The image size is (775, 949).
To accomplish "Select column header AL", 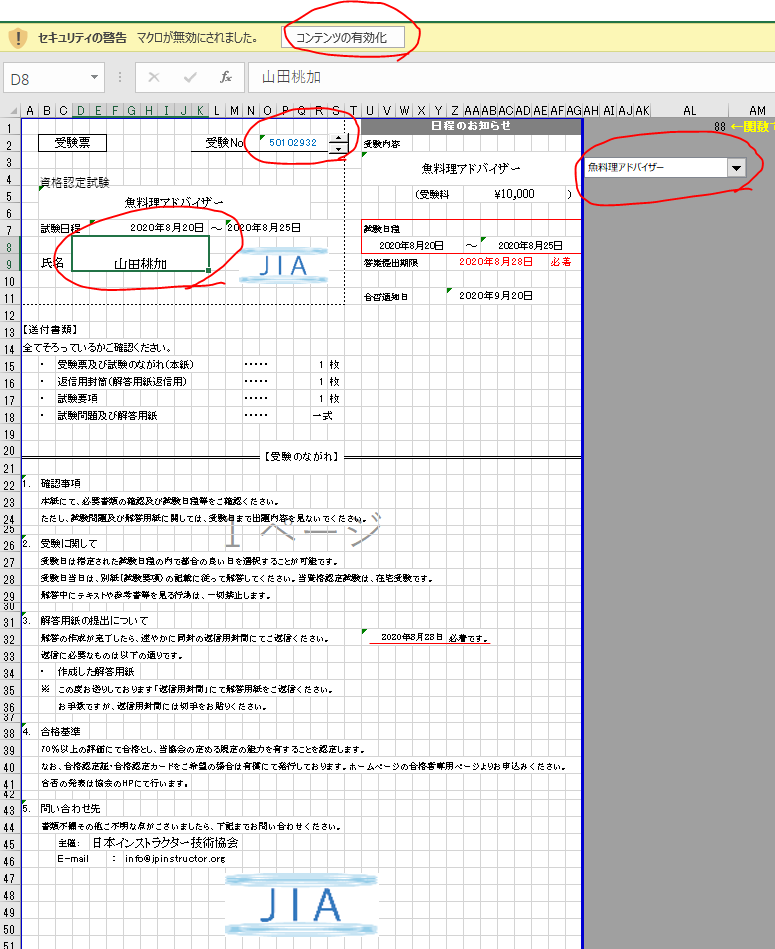I will tap(689, 110).
